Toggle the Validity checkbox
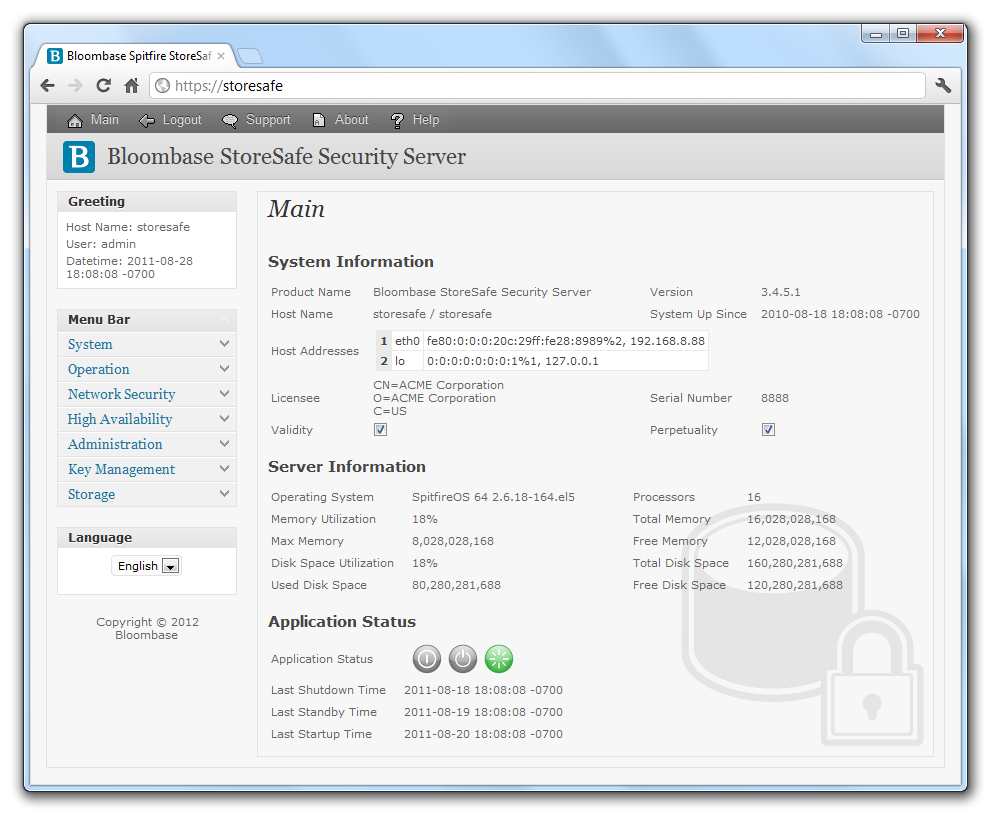The width and height of the screenshot is (997, 821). pyautogui.click(x=380, y=430)
